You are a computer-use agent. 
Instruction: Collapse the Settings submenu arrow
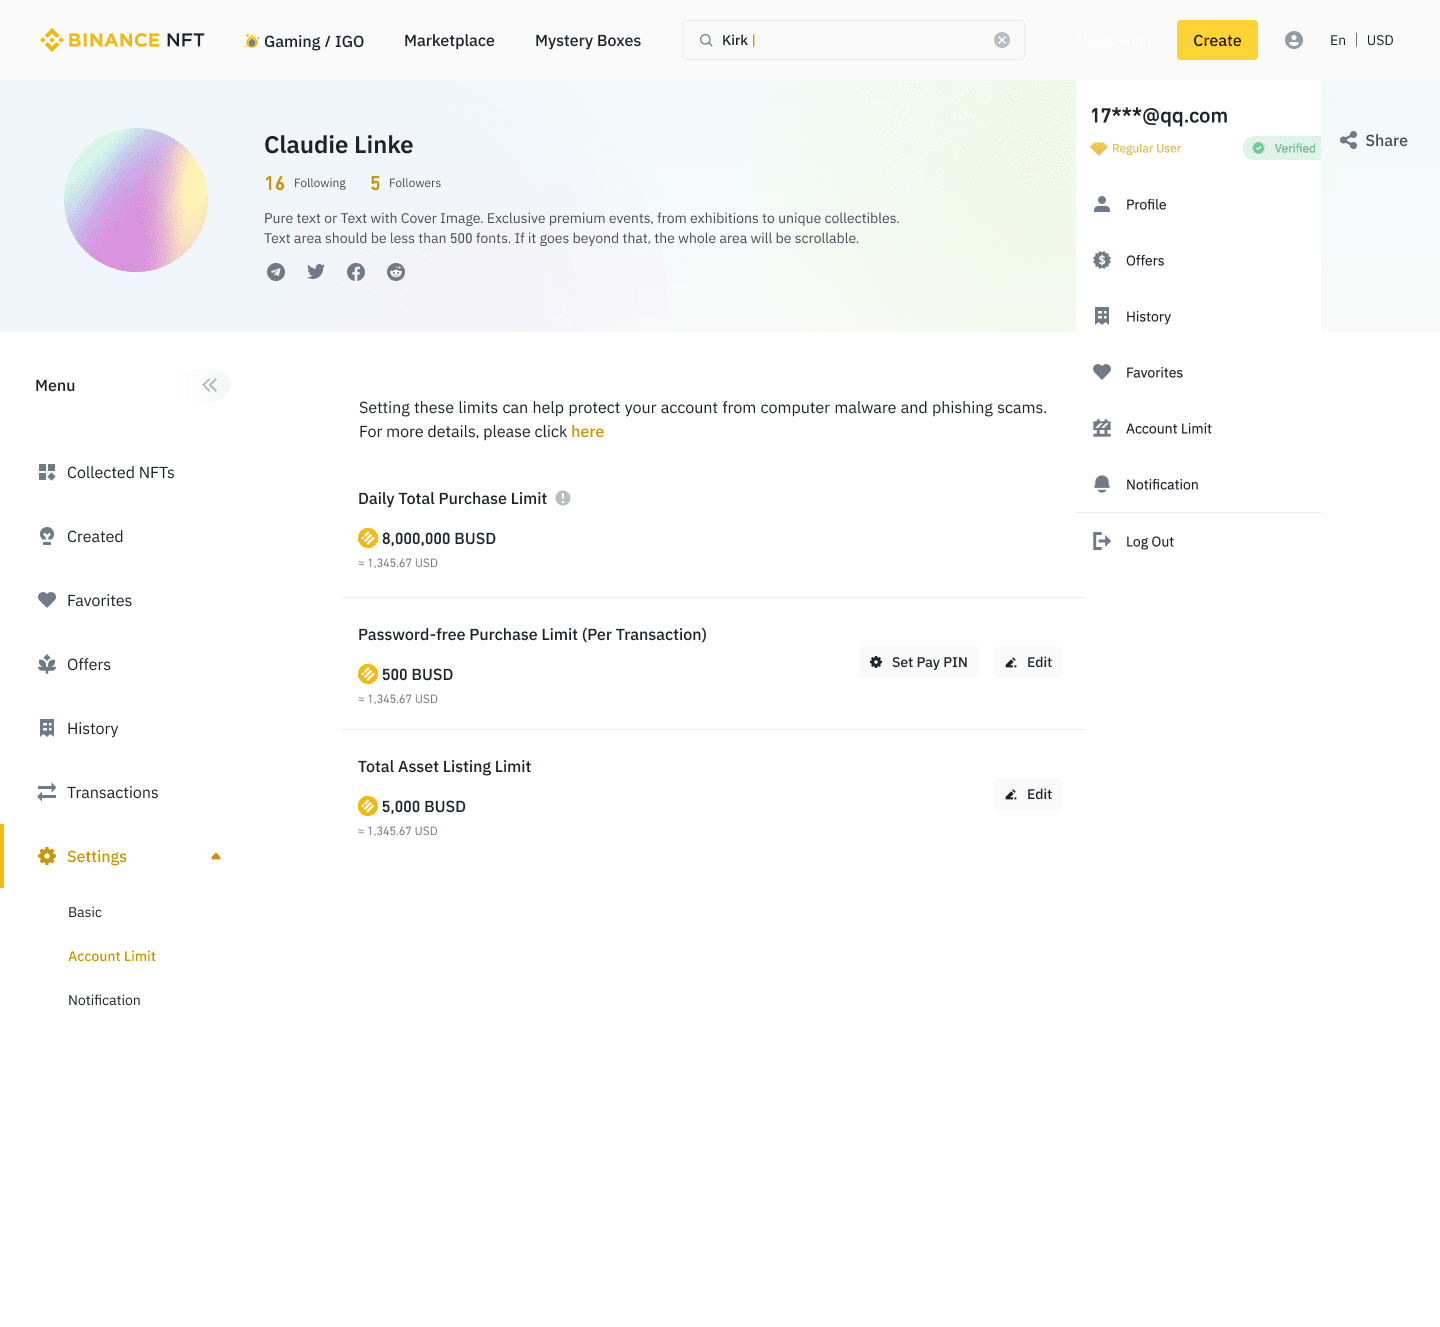(x=215, y=856)
